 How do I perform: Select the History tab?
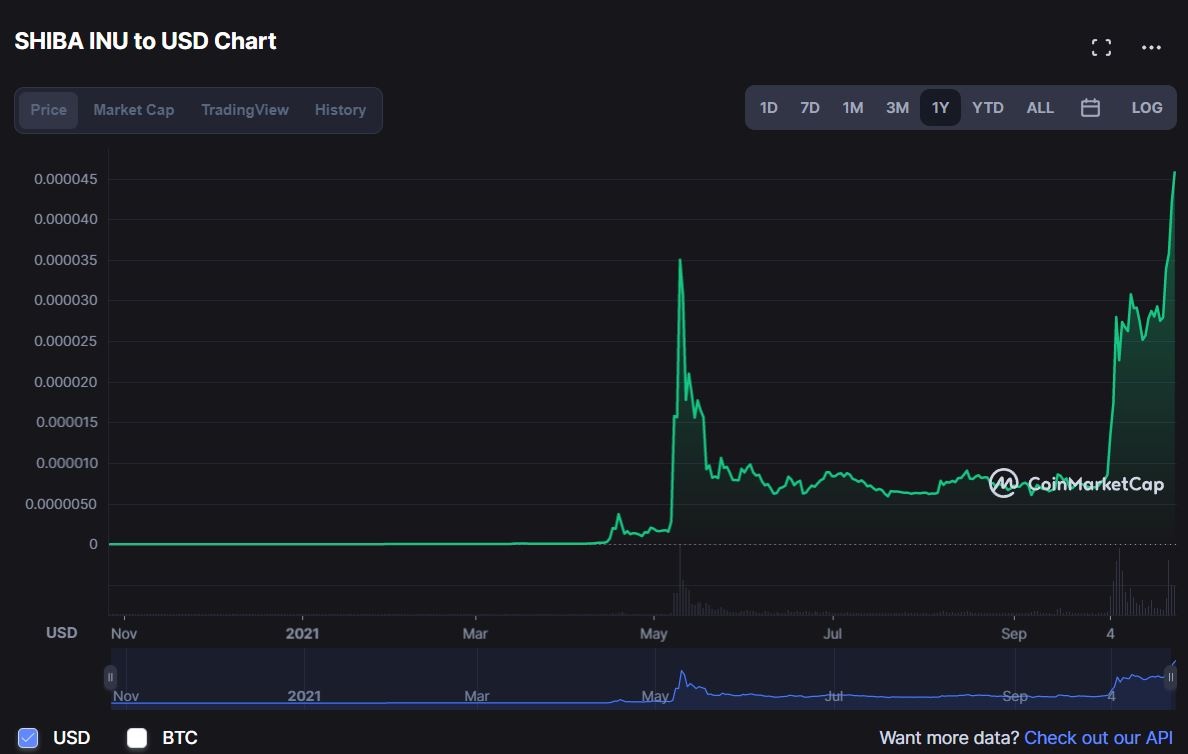click(340, 110)
